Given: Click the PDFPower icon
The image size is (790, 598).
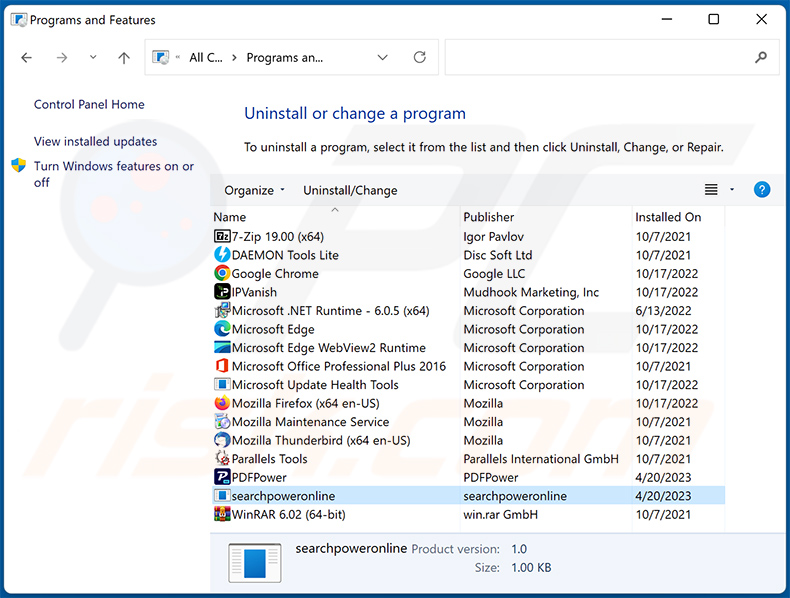Looking at the screenshot, I should (222, 477).
